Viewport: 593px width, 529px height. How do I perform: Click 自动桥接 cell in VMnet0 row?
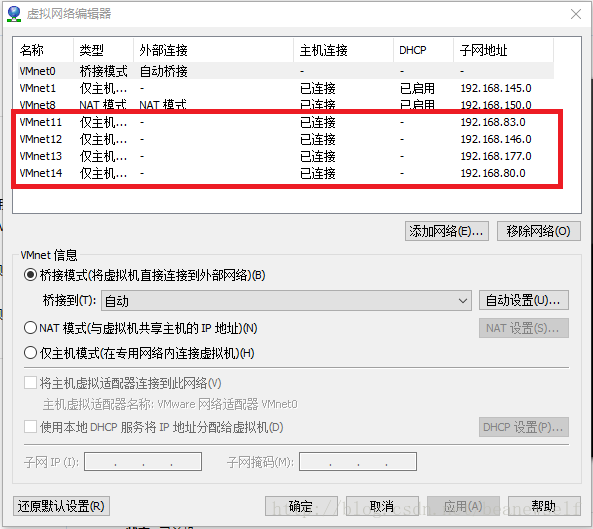point(163,71)
